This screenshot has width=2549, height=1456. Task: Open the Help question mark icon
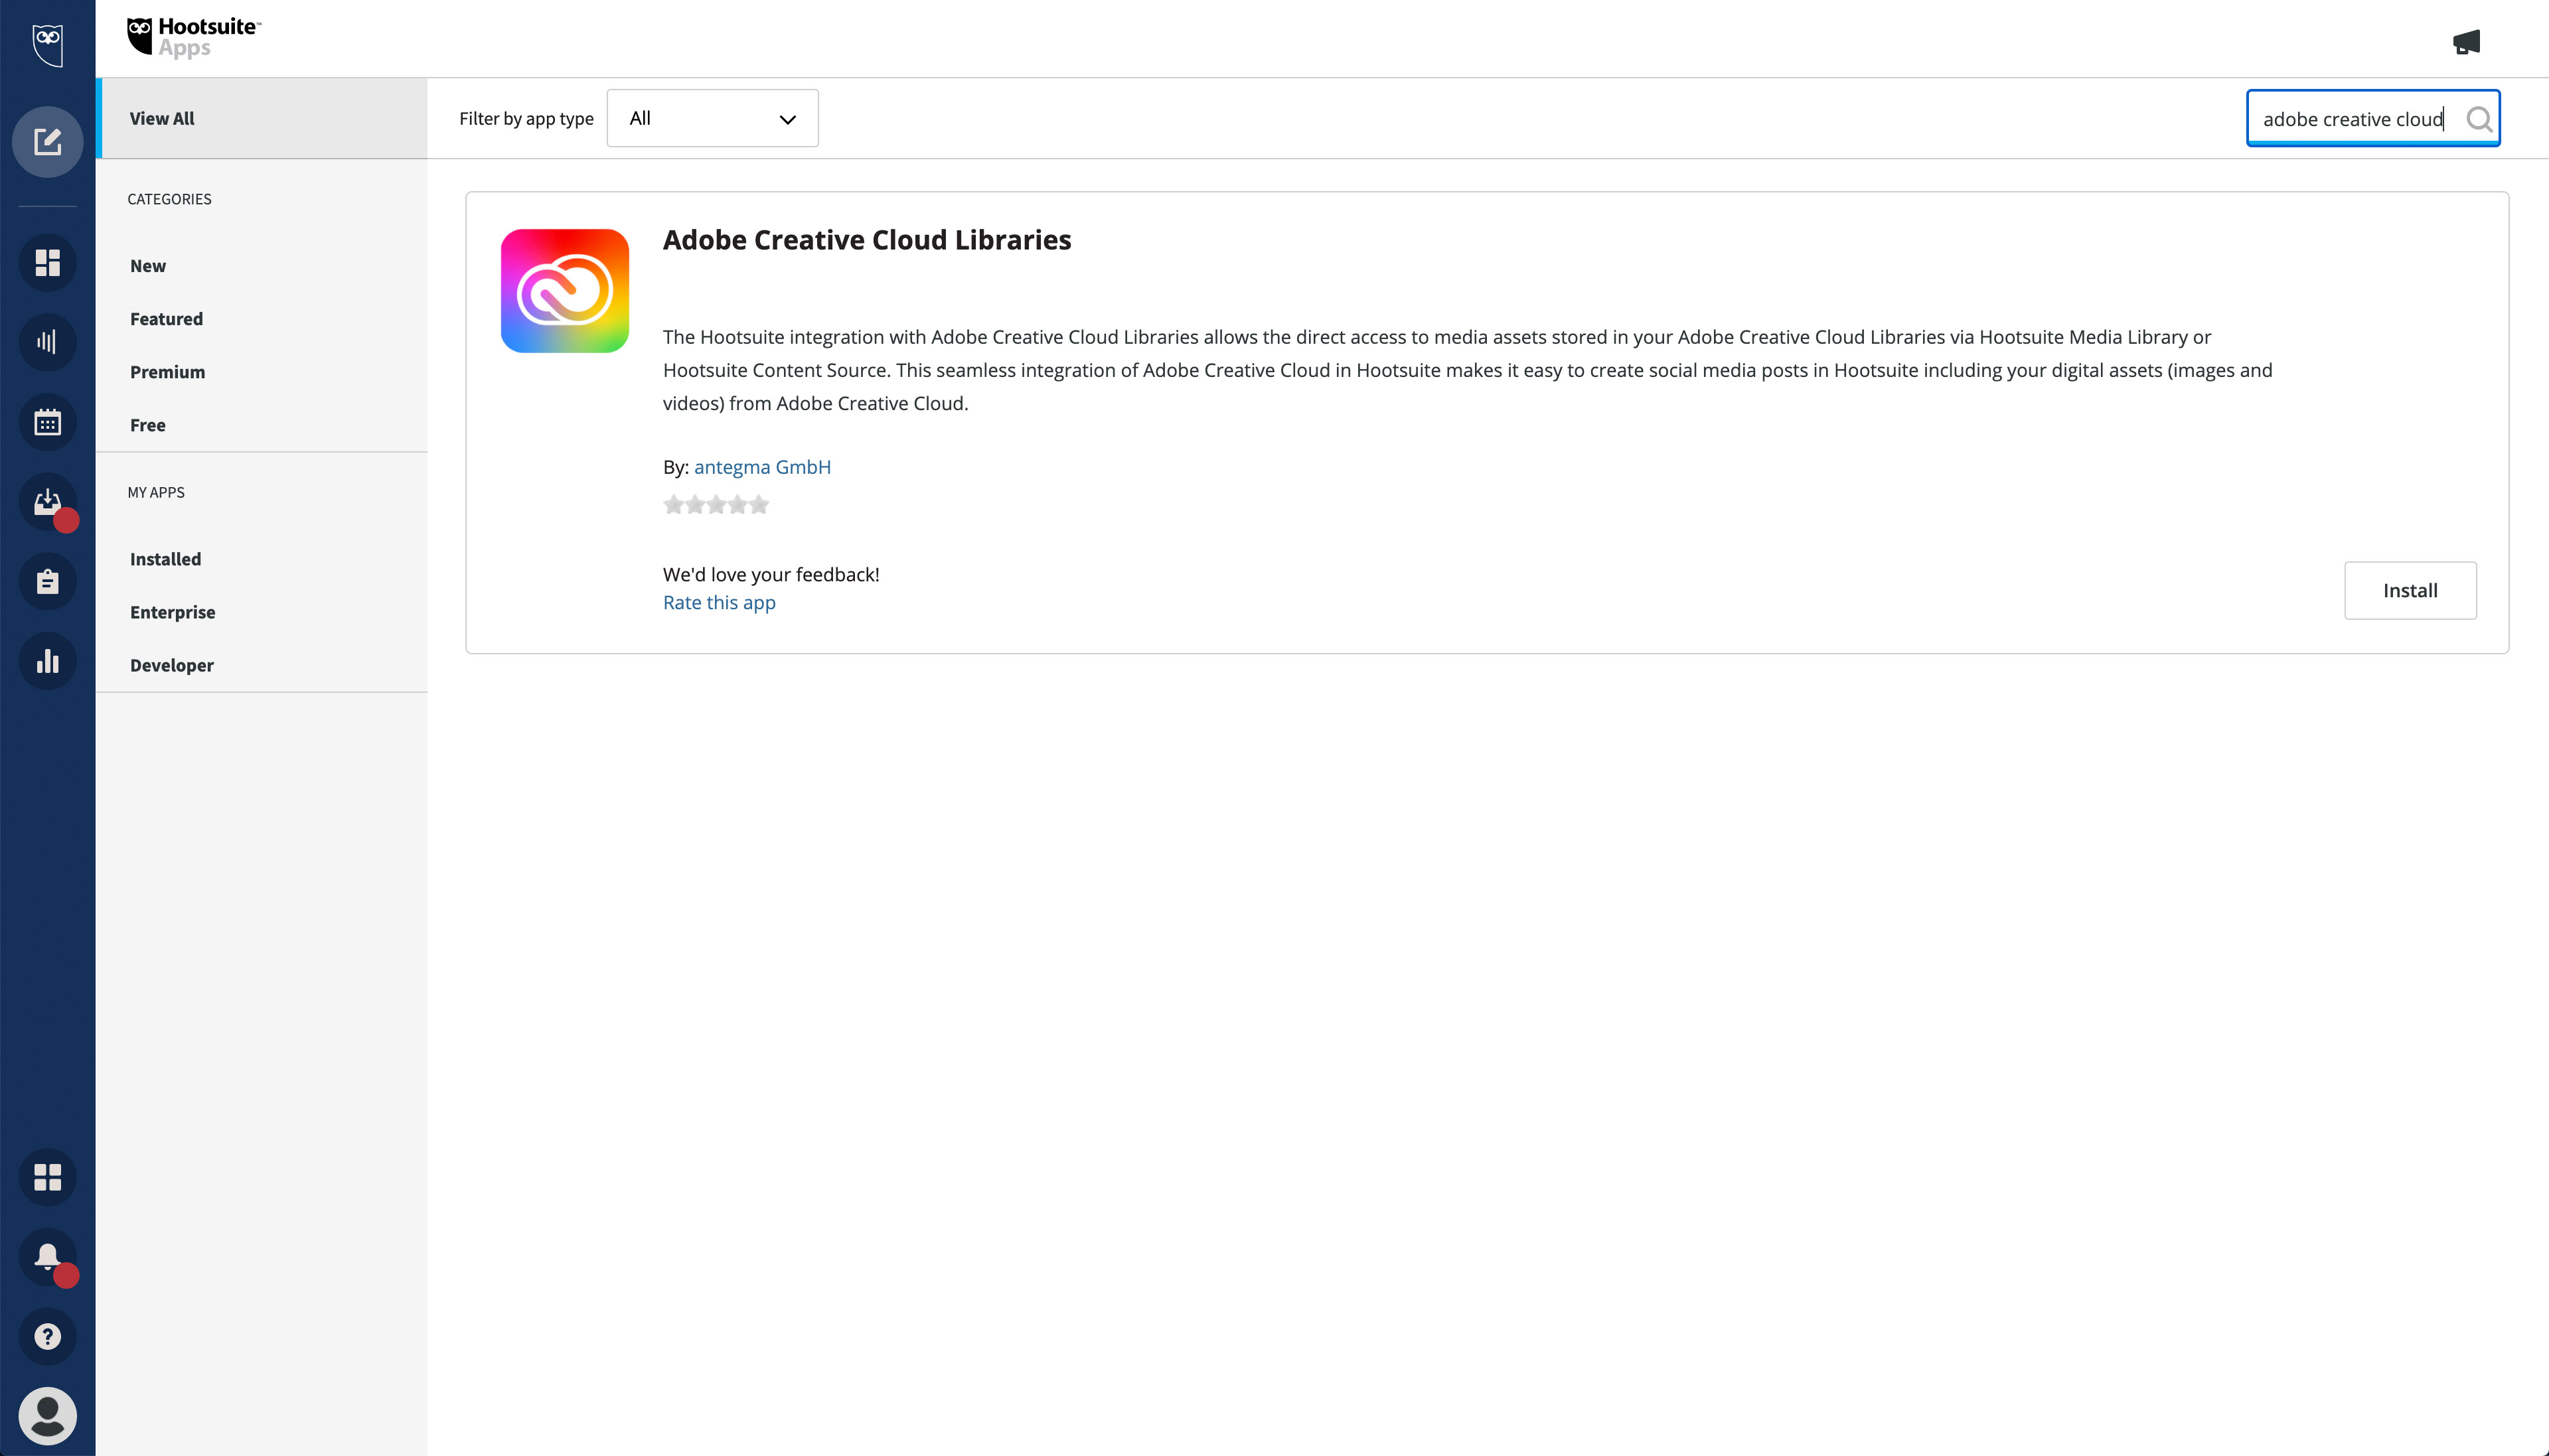click(x=47, y=1337)
